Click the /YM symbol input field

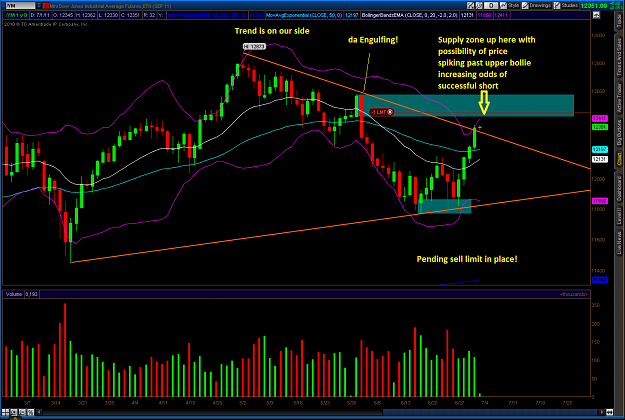pyautogui.click(x=20, y=6)
